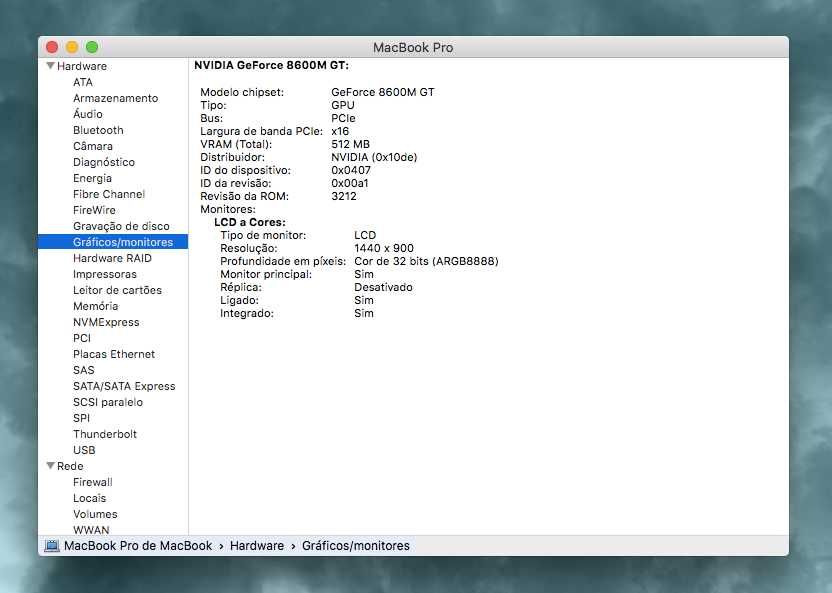The width and height of the screenshot is (832, 593).
Task: Select Hardware RAID item
Action: coord(112,258)
